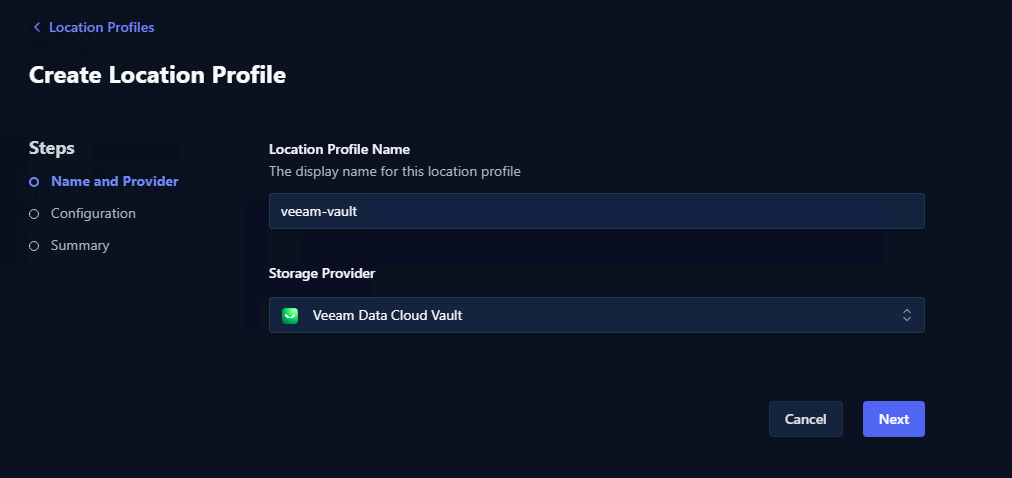Viewport: 1012px width, 478px height.
Task: Click the green Veeam provider logo
Action: pyautogui.click(x=291, y=315)
